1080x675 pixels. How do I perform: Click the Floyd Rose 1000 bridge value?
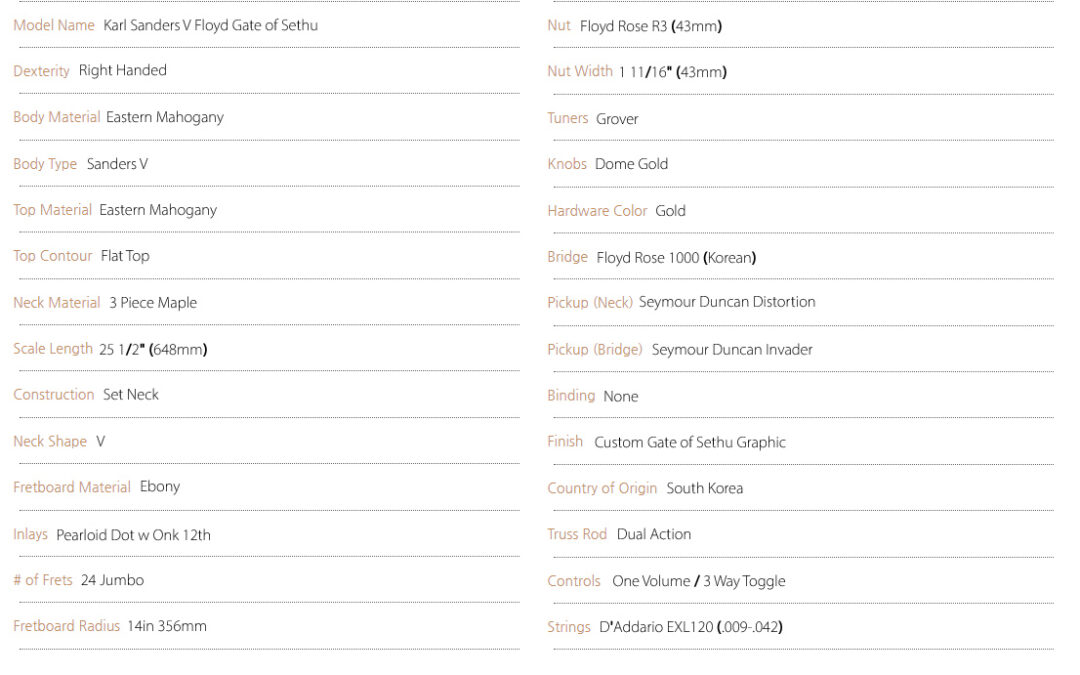676,258
